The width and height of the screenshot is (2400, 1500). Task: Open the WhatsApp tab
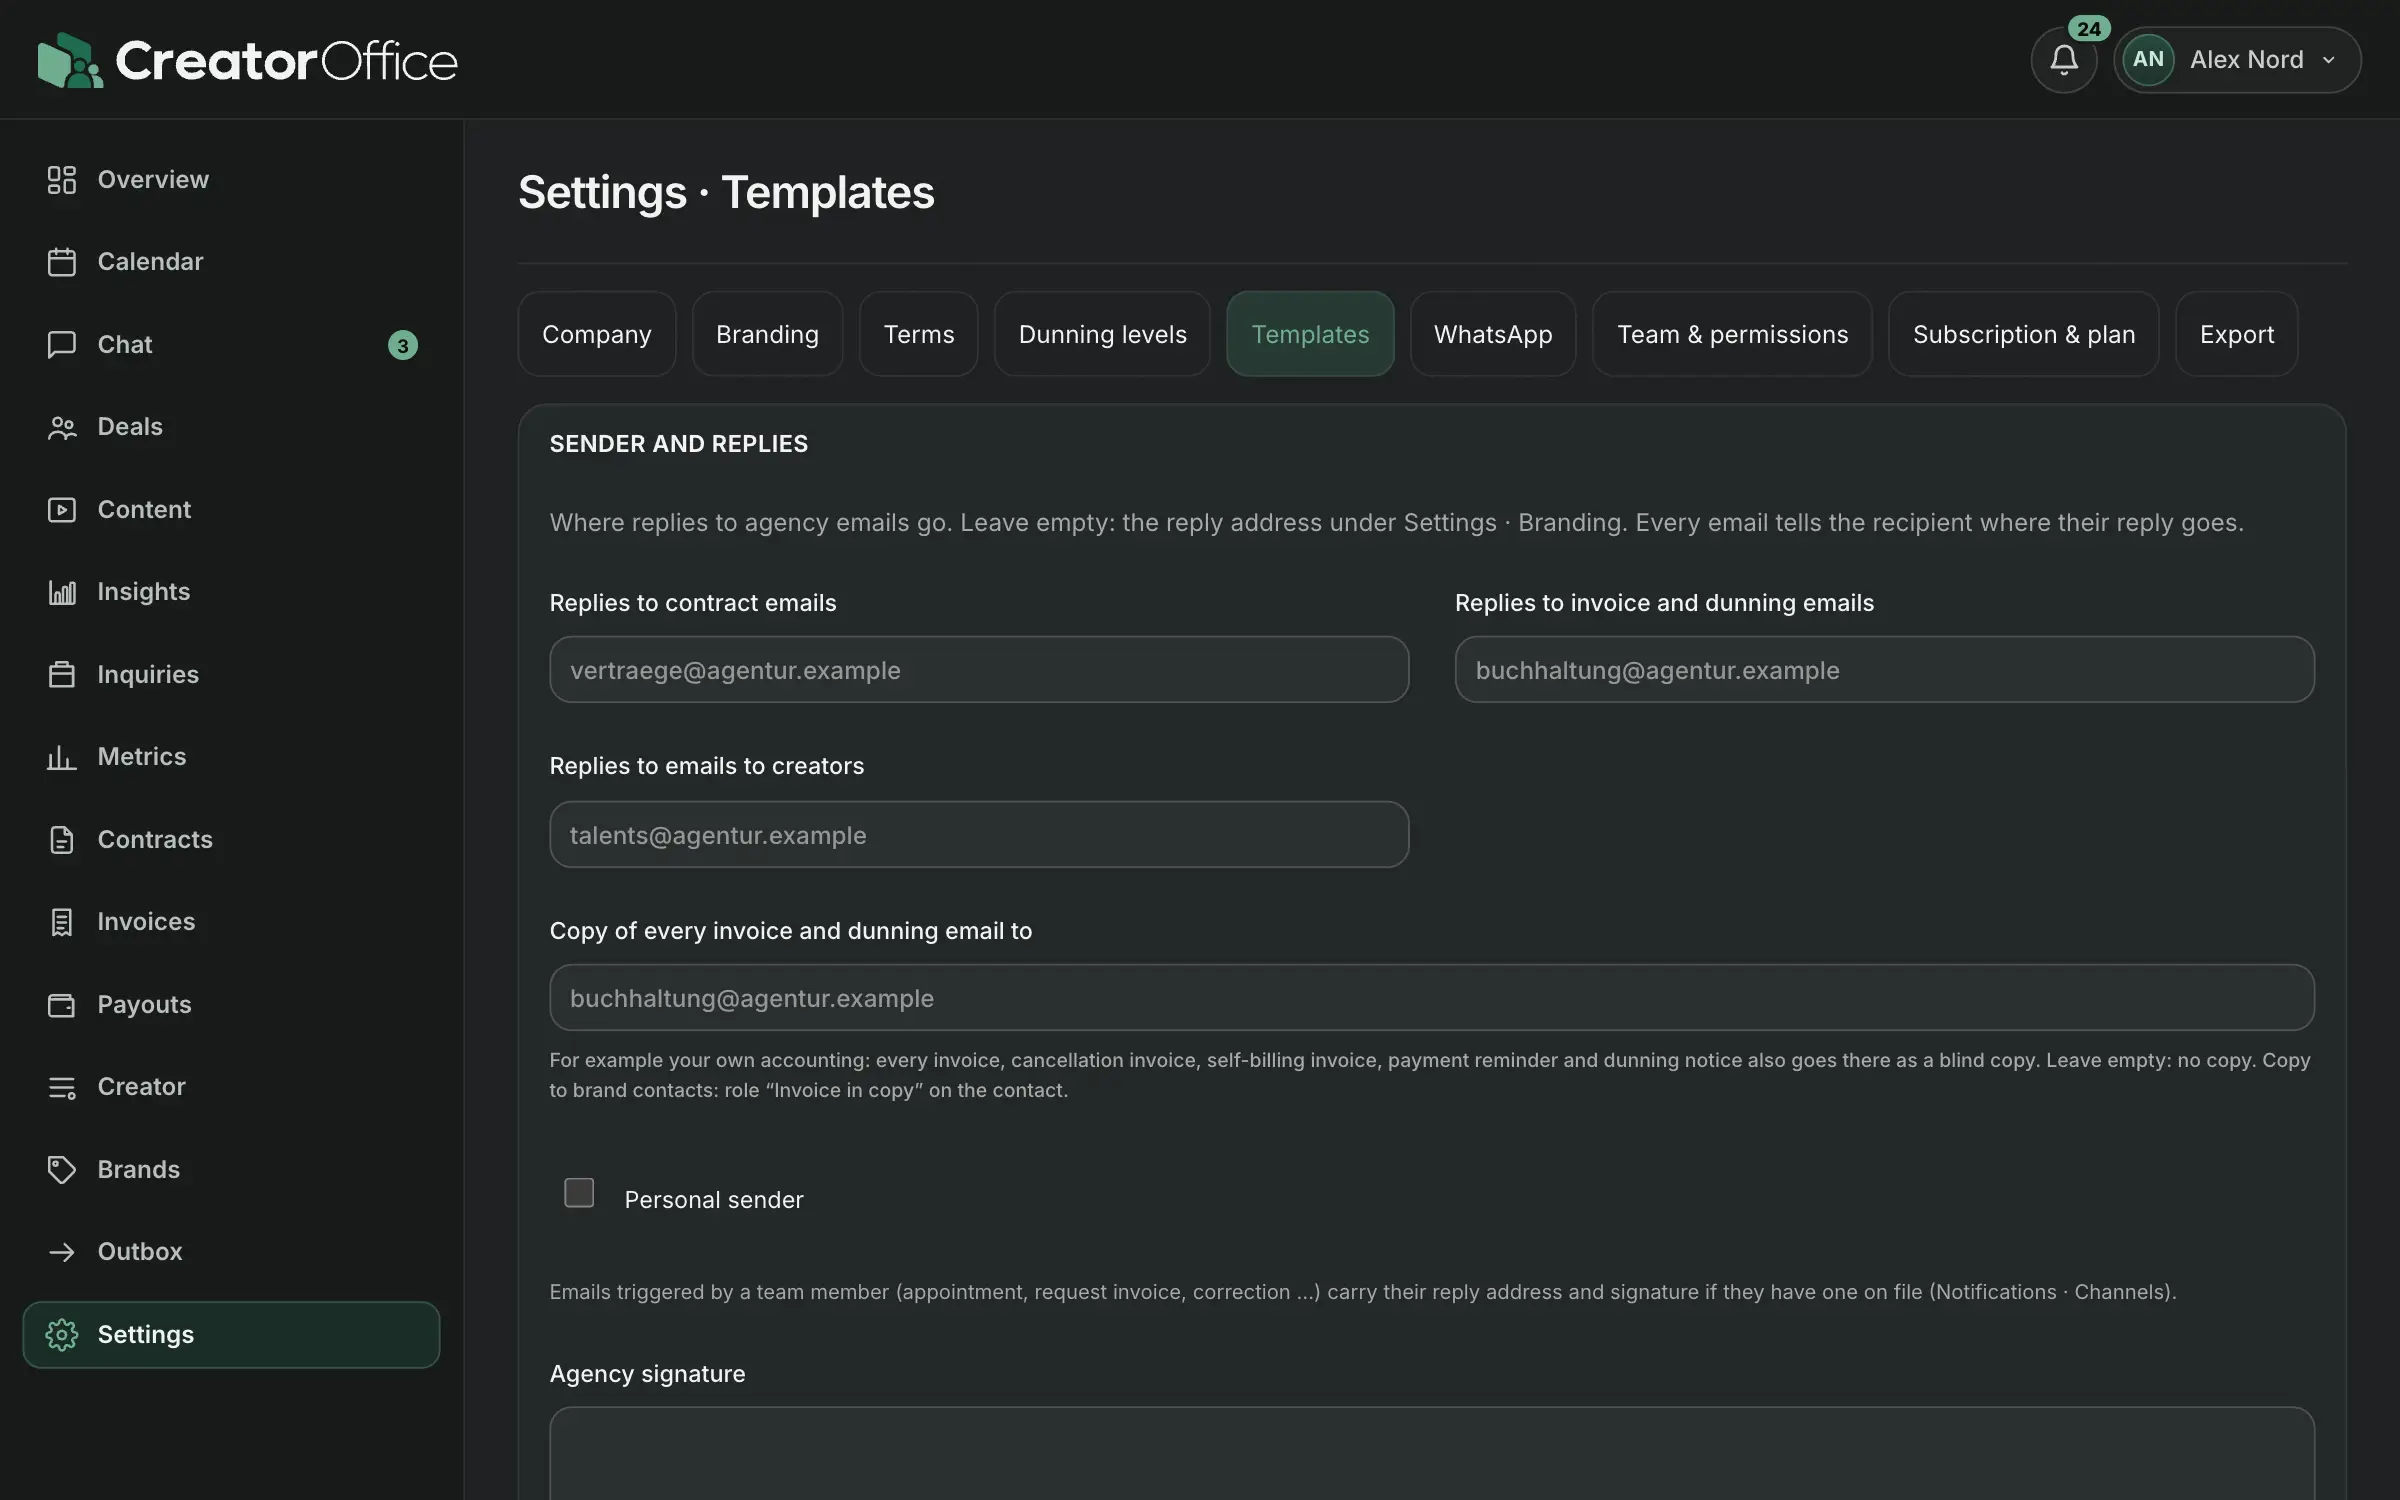pos(1493,334)
